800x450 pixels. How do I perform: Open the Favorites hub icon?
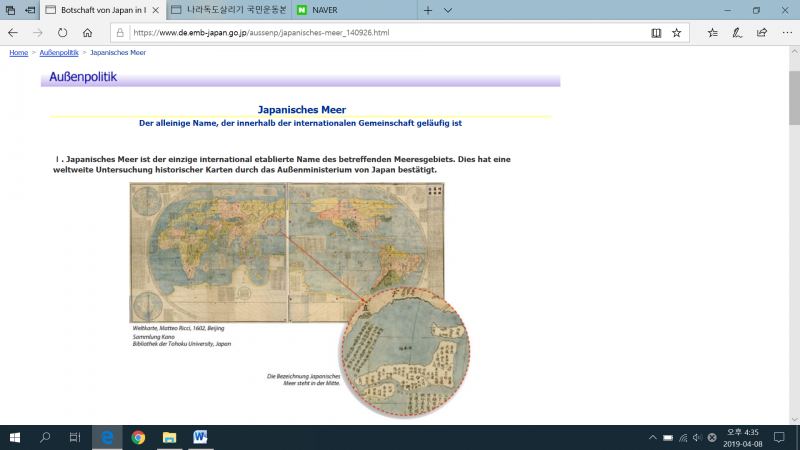pyautogui.click(x=712, y=32)
